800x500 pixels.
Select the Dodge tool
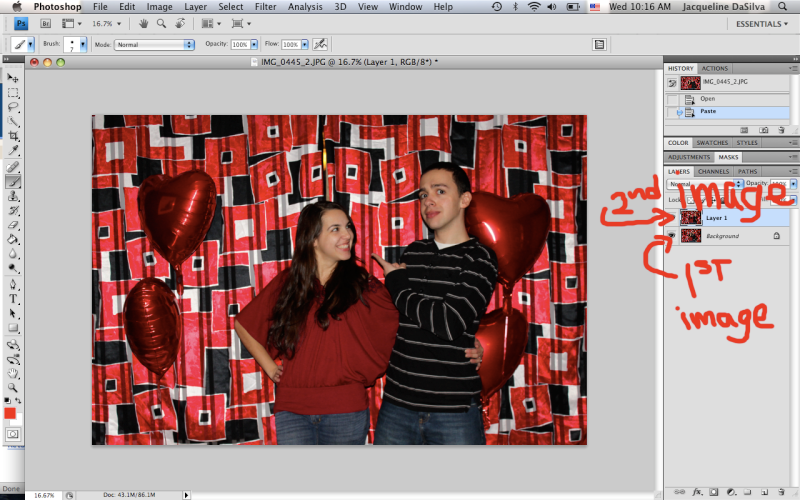(13, 268)
